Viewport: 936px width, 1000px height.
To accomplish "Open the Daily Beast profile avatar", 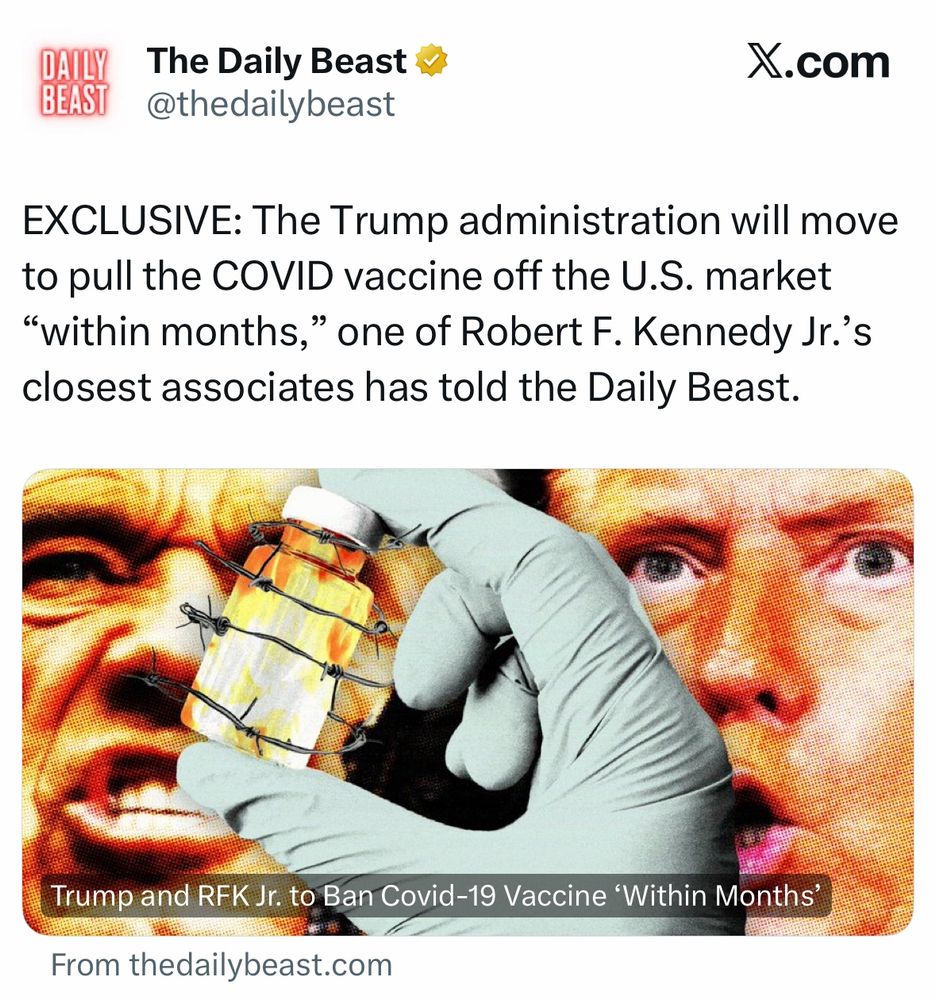I will (73, 83).
